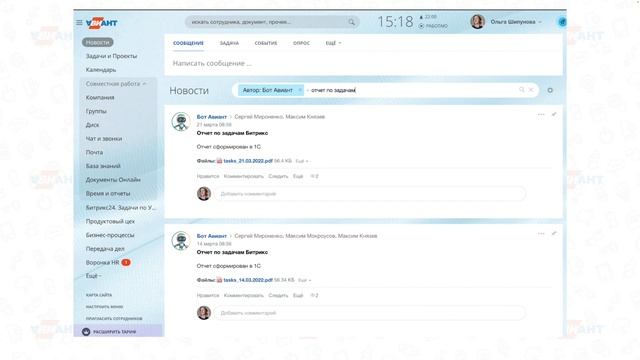Open Группы in sidebar

tap(96, 111)
